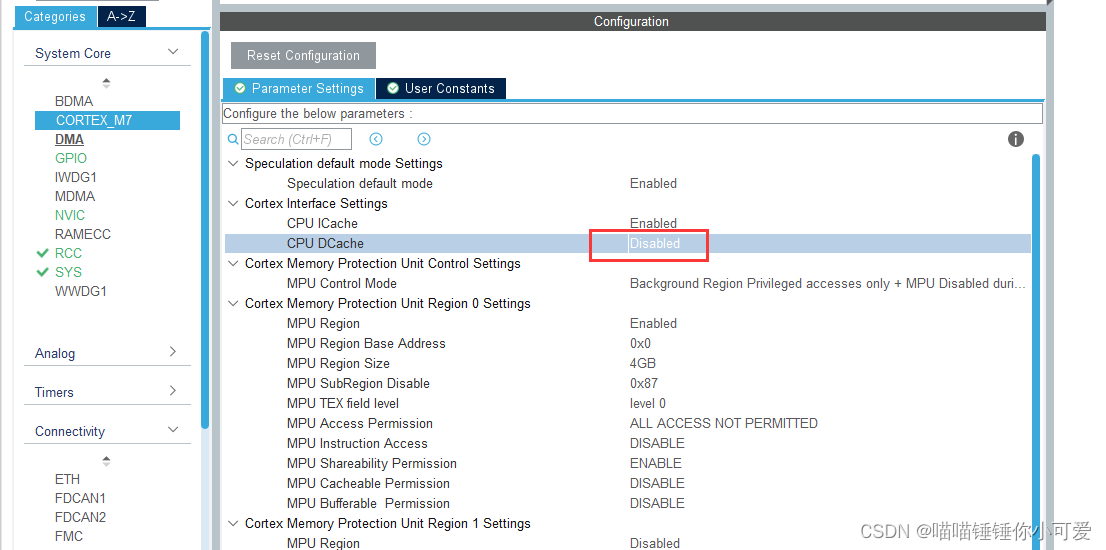This screenshot has width=1106, height=550.
Task: Change MPU Access Permission value
Action: tap(724, 424)
